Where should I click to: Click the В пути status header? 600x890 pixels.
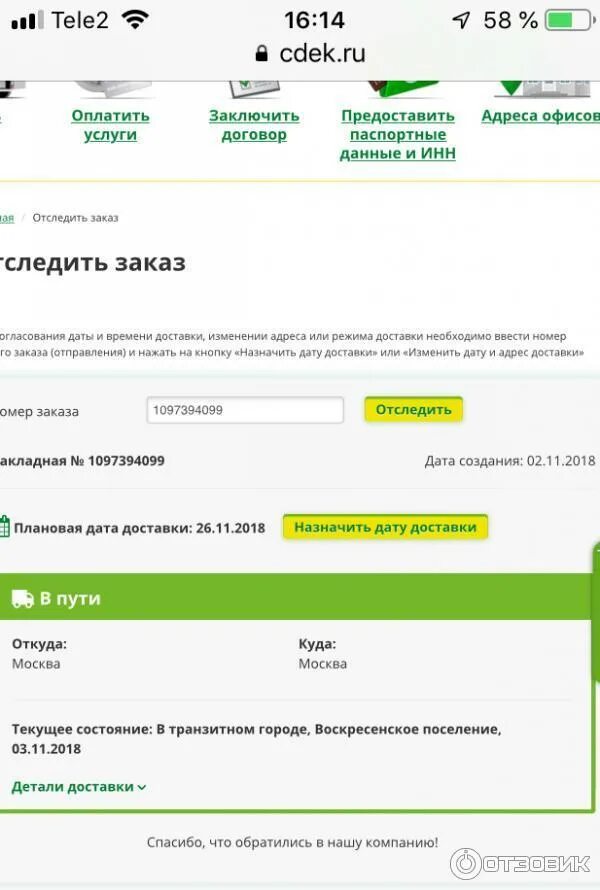pyautogui.click(x=295, y=597)
